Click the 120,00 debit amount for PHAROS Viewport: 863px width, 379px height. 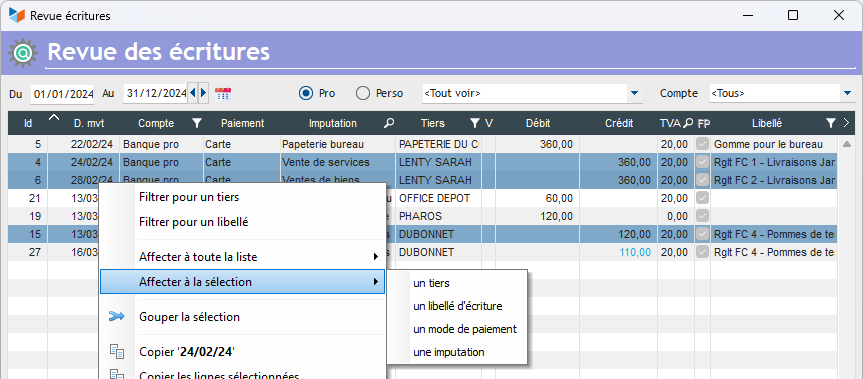[556, 216]
